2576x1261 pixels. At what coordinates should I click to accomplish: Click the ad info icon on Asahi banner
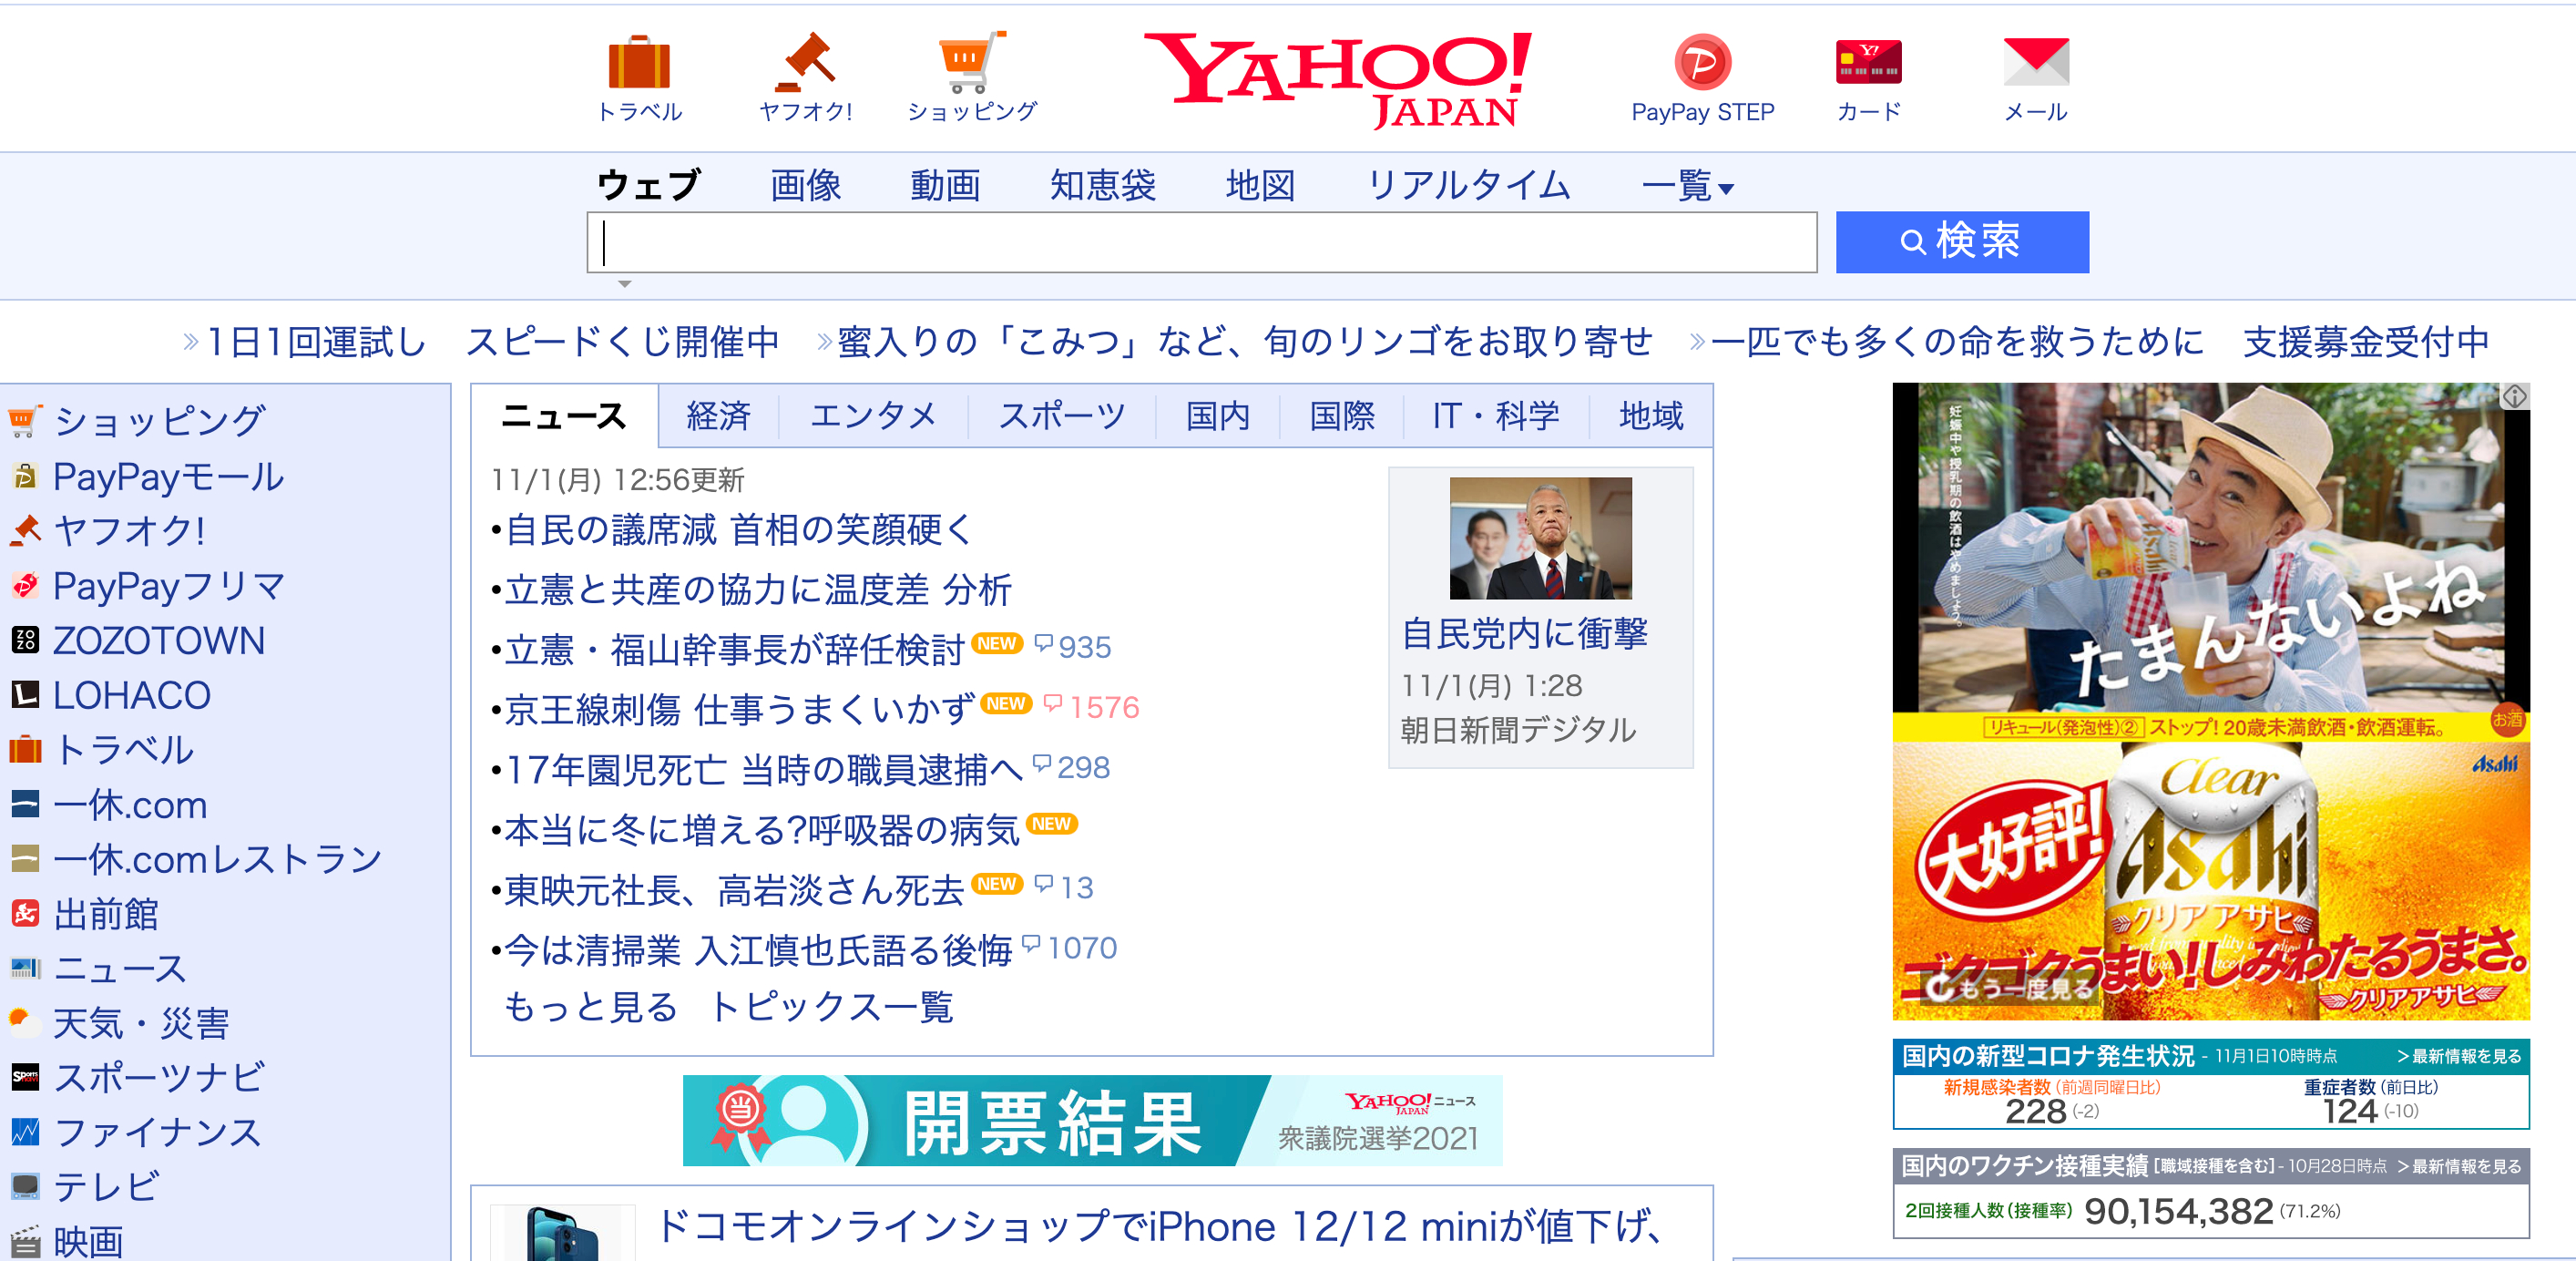click(x=2514, y=396)
